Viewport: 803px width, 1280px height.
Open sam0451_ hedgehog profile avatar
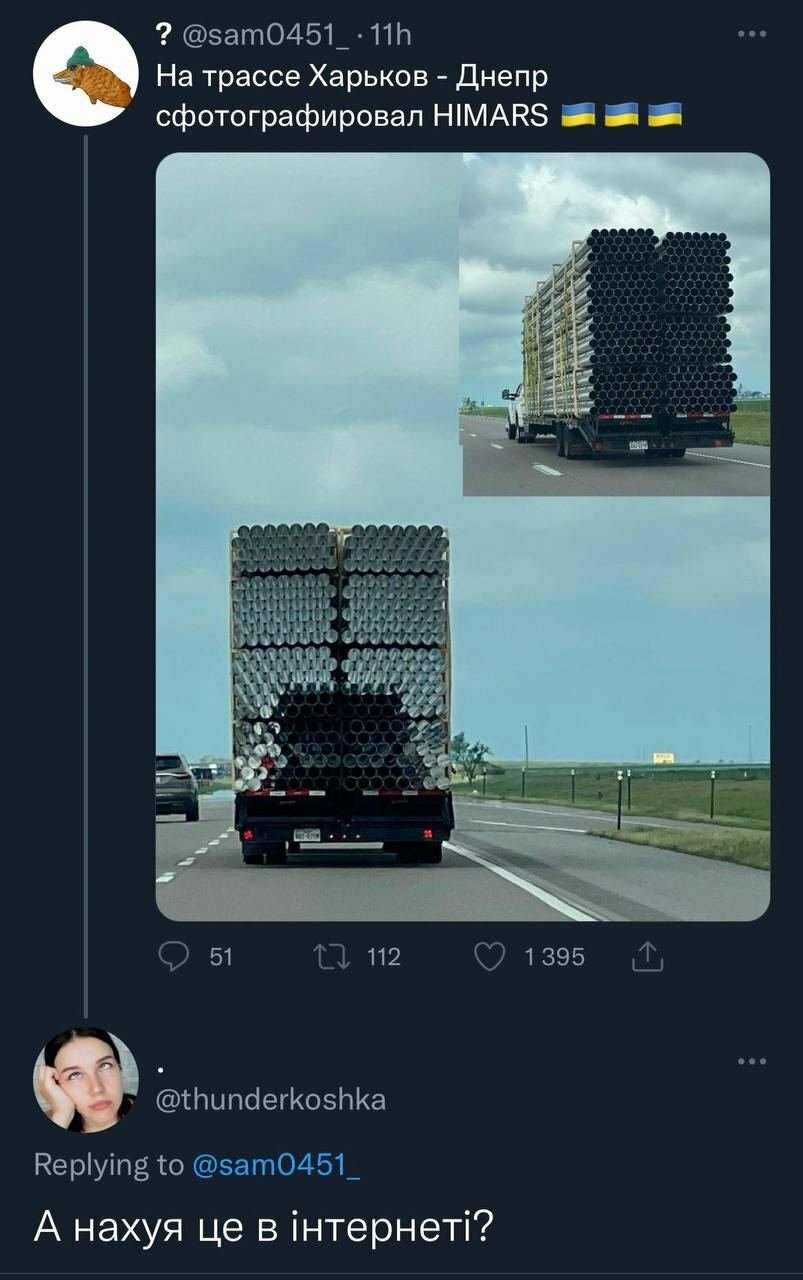tap(85, 73)
